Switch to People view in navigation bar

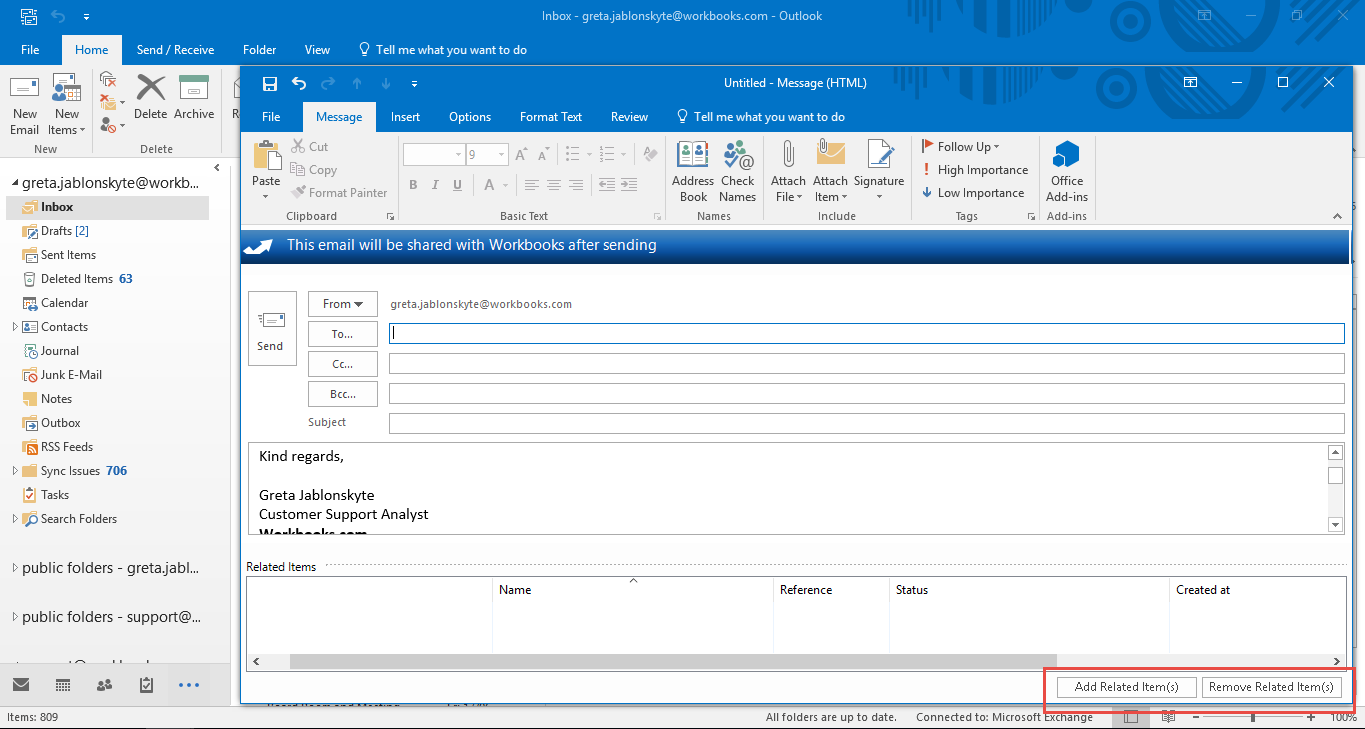[x=104, y=685]
